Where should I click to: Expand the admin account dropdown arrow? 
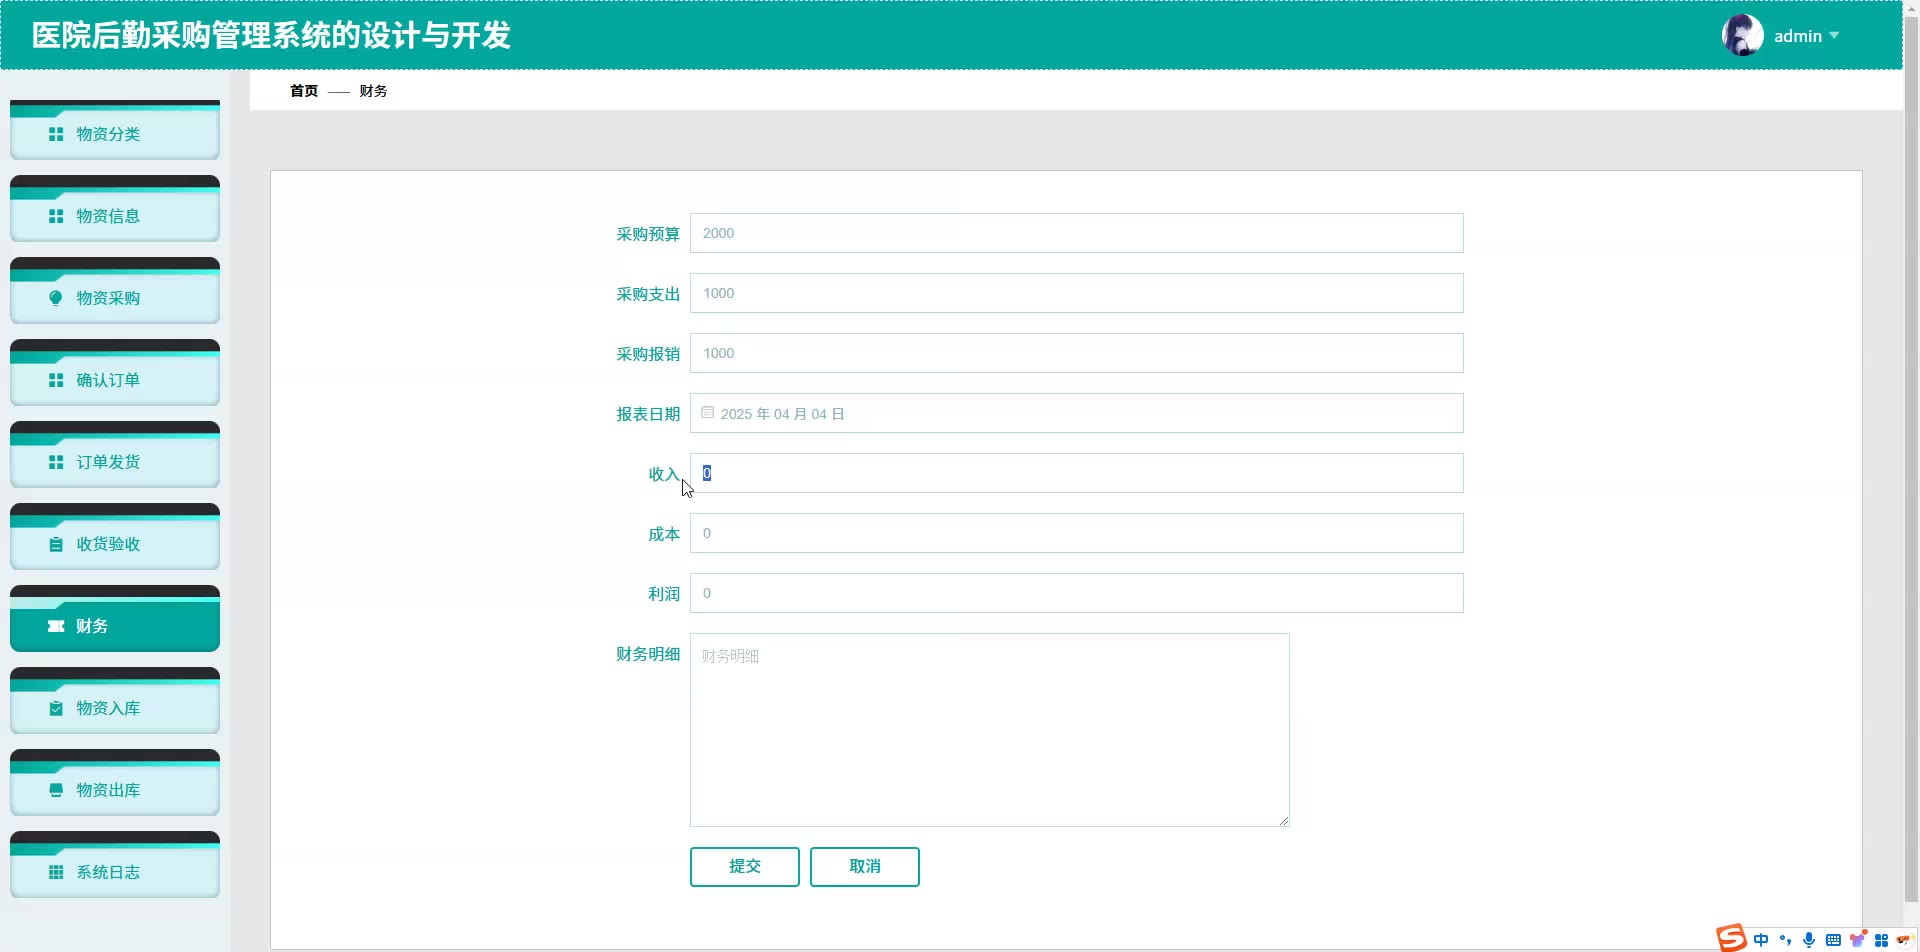1834,36
